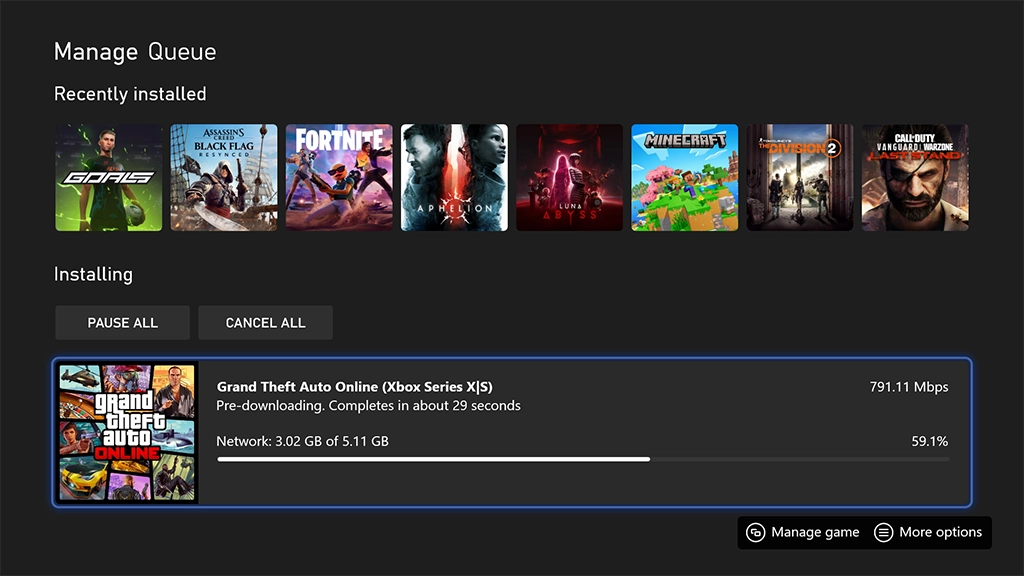Open The Division 2 tile
Viewport: 1024px width, 576px height.
click(800, 178)
